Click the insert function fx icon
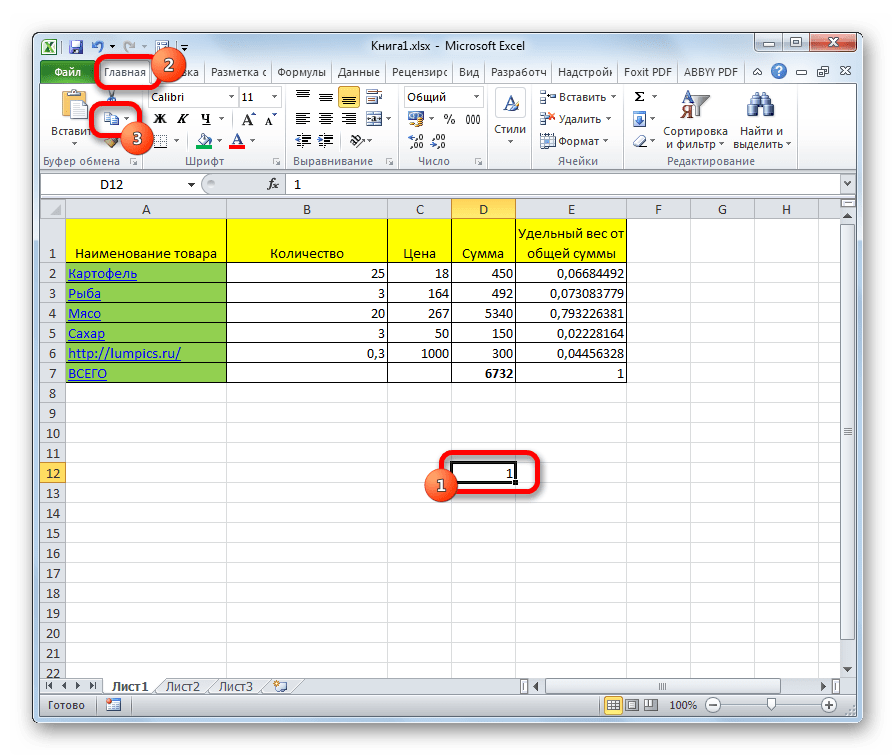Image resolution: width=896 pixels, height=756 pixels. 272,185
